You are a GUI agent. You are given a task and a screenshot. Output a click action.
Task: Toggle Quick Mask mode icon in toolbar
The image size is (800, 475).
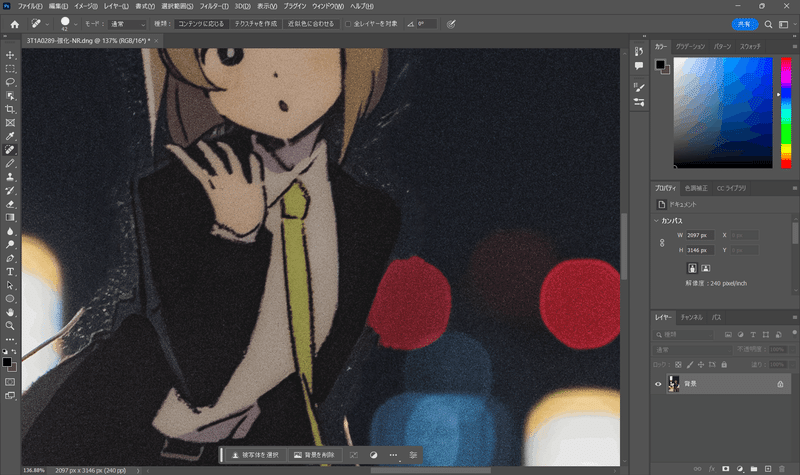(x=10, y=382)
